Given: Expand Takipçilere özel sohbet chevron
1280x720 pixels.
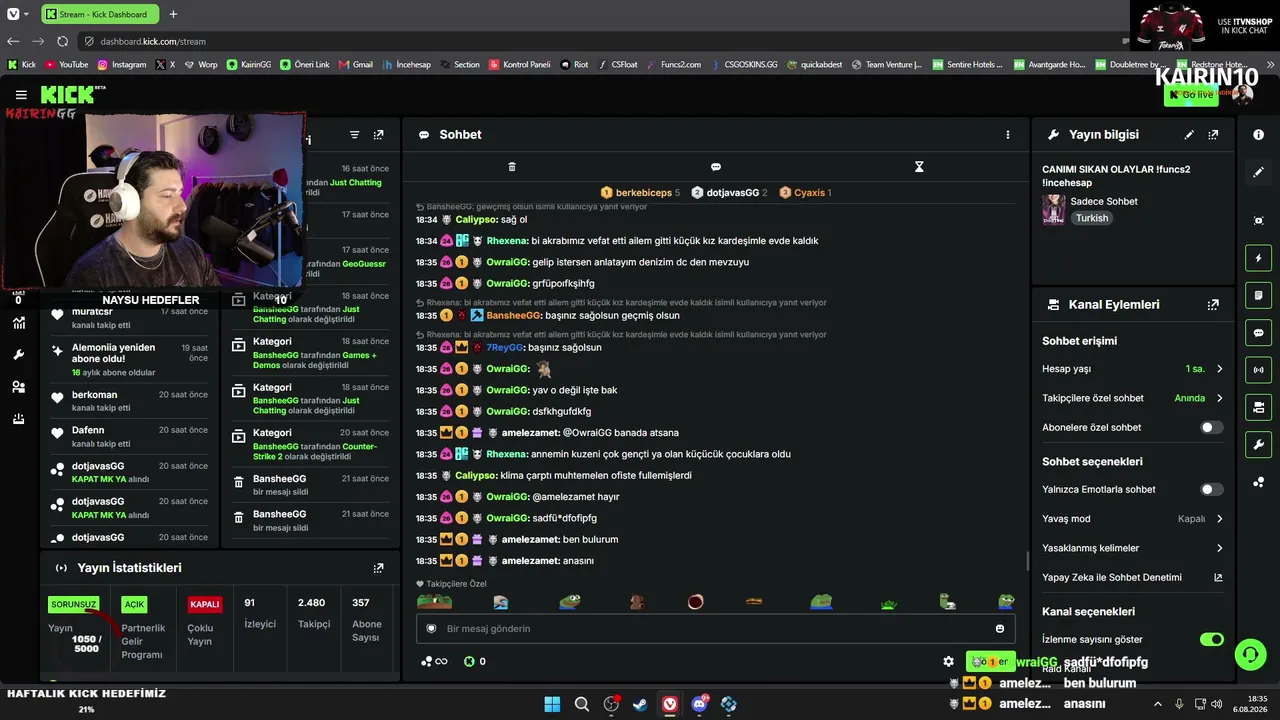Looking at the screenshot, I should pyautogui.click(x=1219, y=398).
